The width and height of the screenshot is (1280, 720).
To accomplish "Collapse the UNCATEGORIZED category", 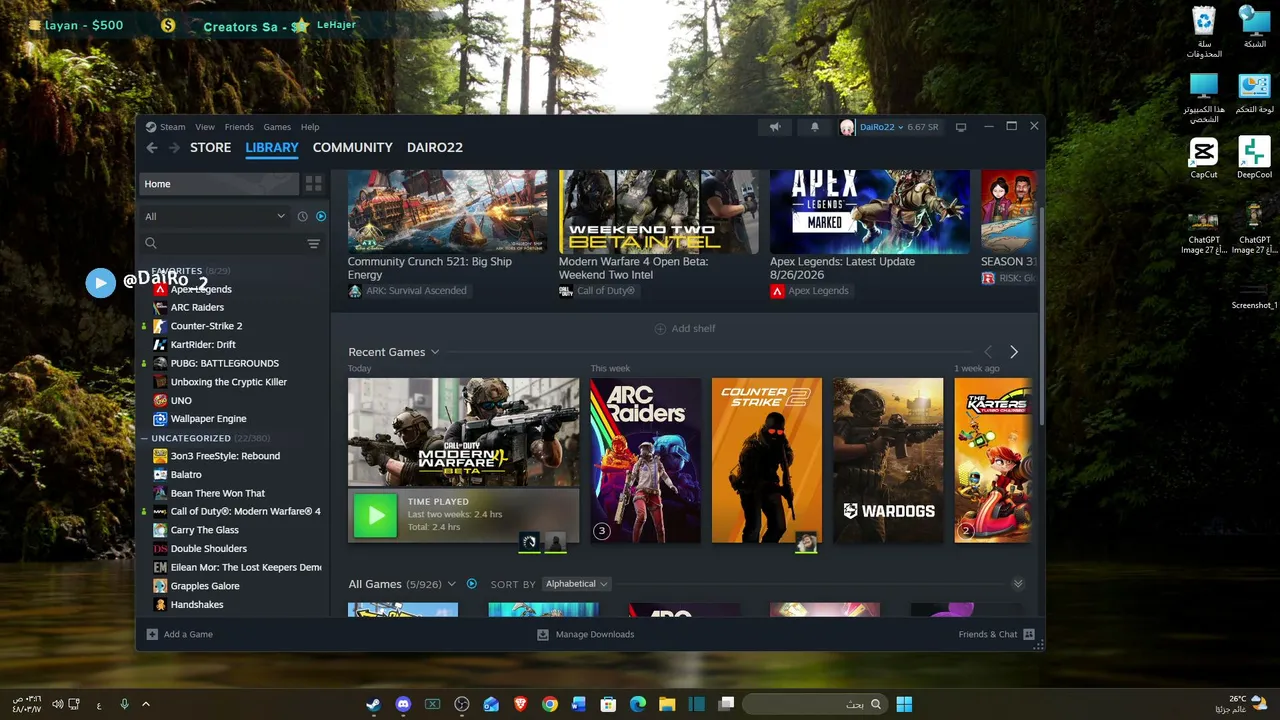I will (x=144, y=438).
